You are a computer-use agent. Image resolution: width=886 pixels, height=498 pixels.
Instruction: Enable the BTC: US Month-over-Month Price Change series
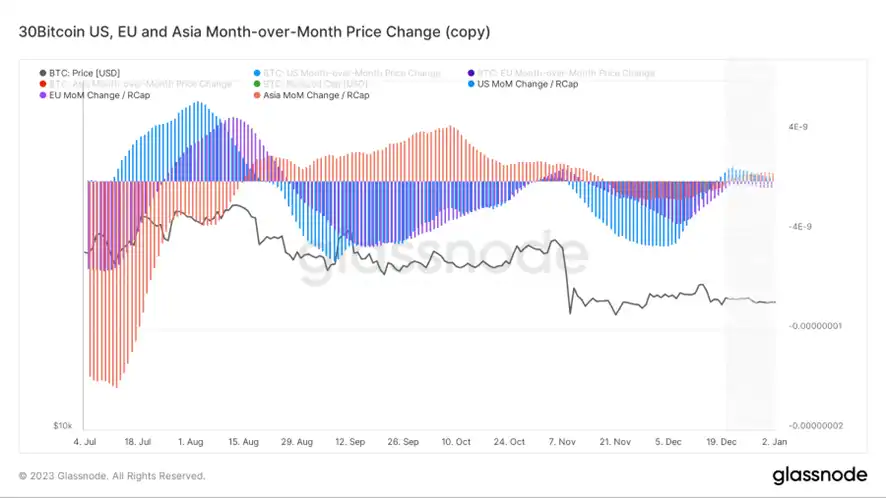pos(347,73)
